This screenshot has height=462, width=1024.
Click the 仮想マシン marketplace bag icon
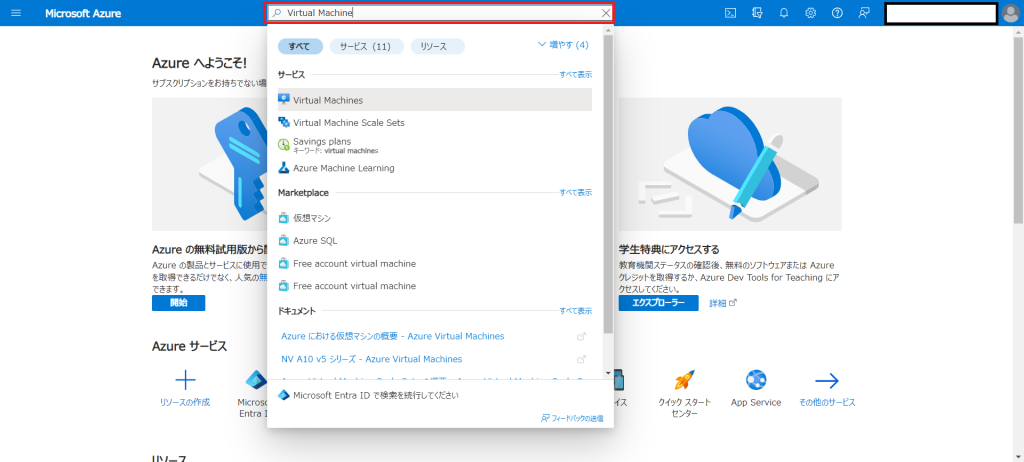click(x=283, y=218)
